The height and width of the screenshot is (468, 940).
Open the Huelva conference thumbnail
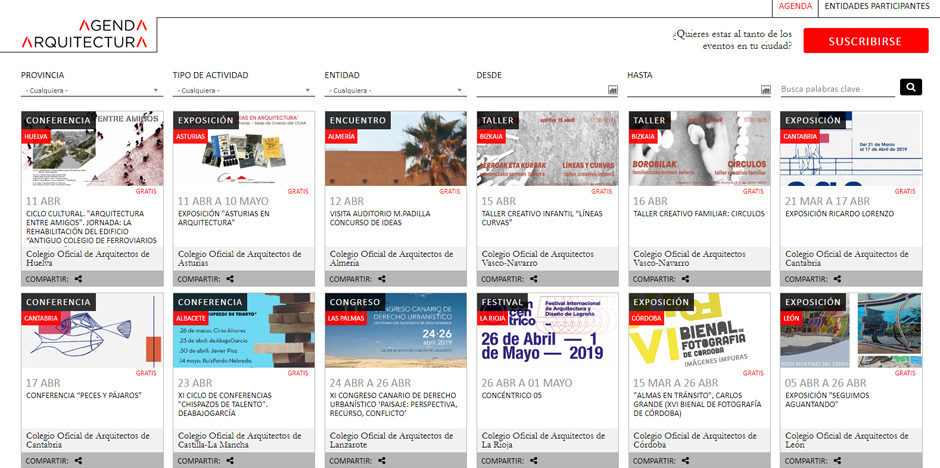92,149
